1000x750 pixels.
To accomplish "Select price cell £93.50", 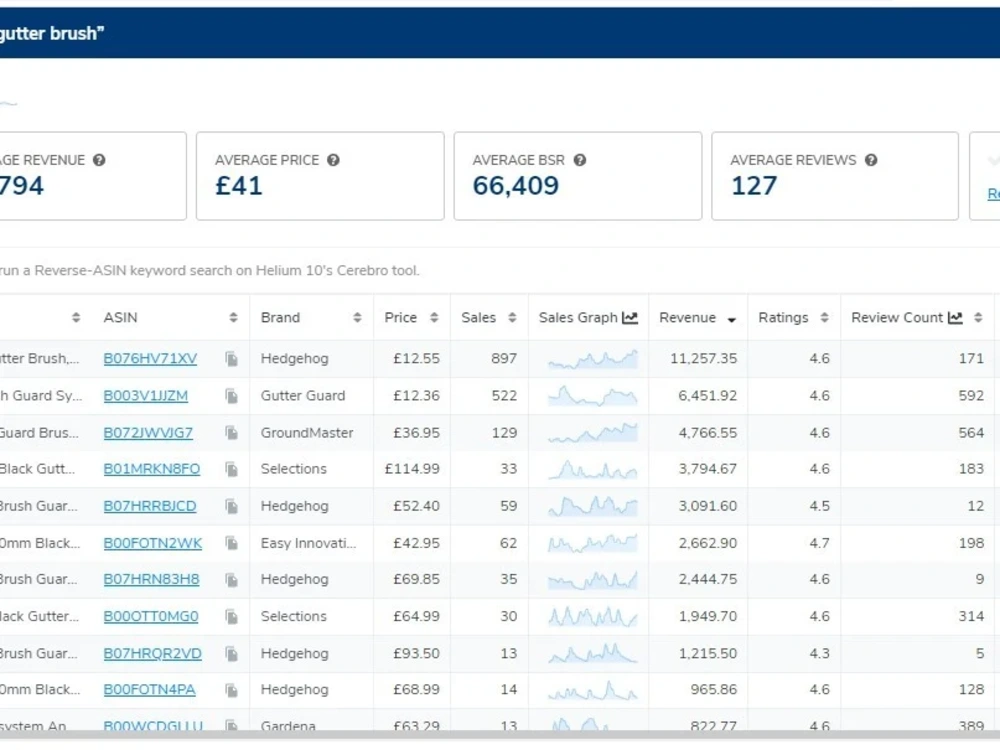I will 416,653.
